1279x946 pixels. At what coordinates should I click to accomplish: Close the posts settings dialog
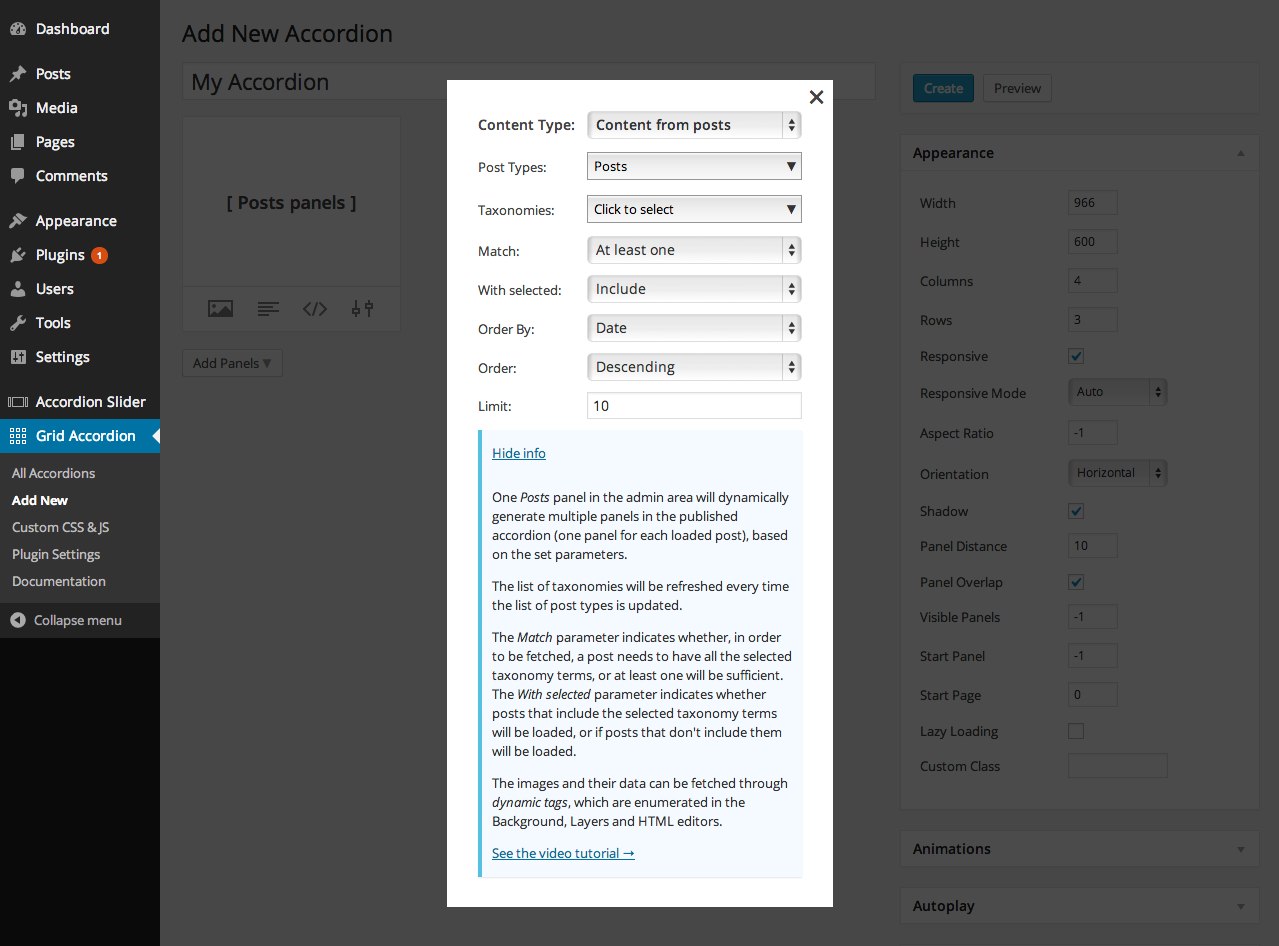coord(816,97)
